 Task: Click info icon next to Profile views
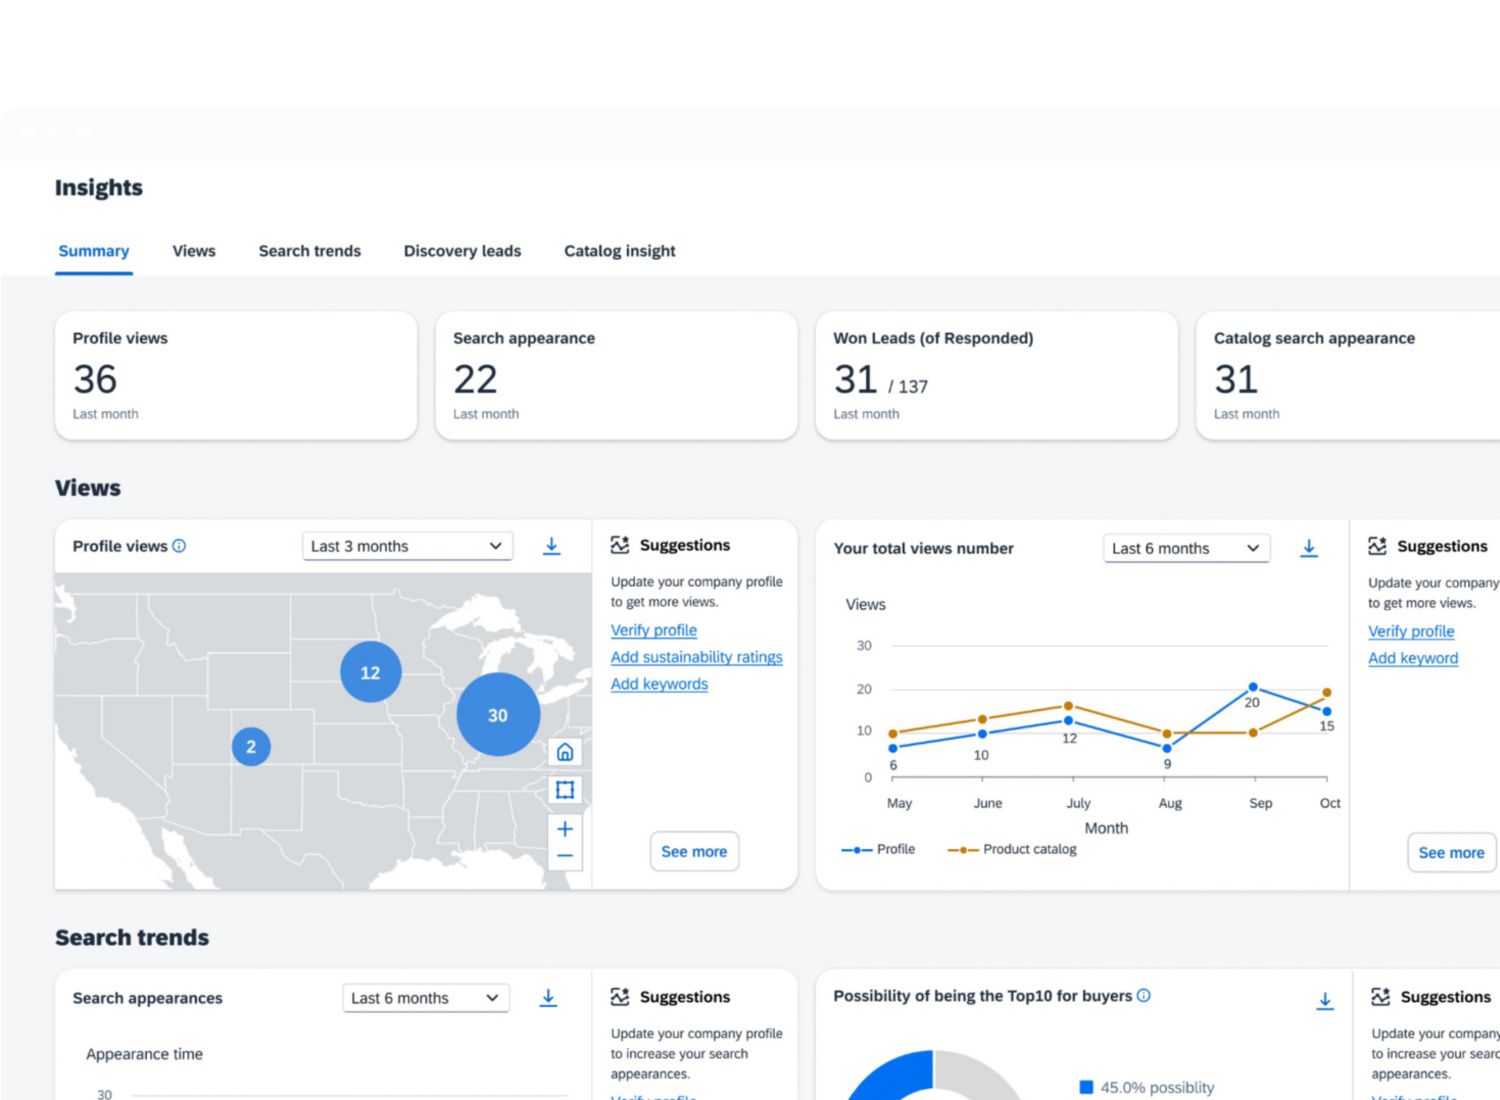(179, 546)
